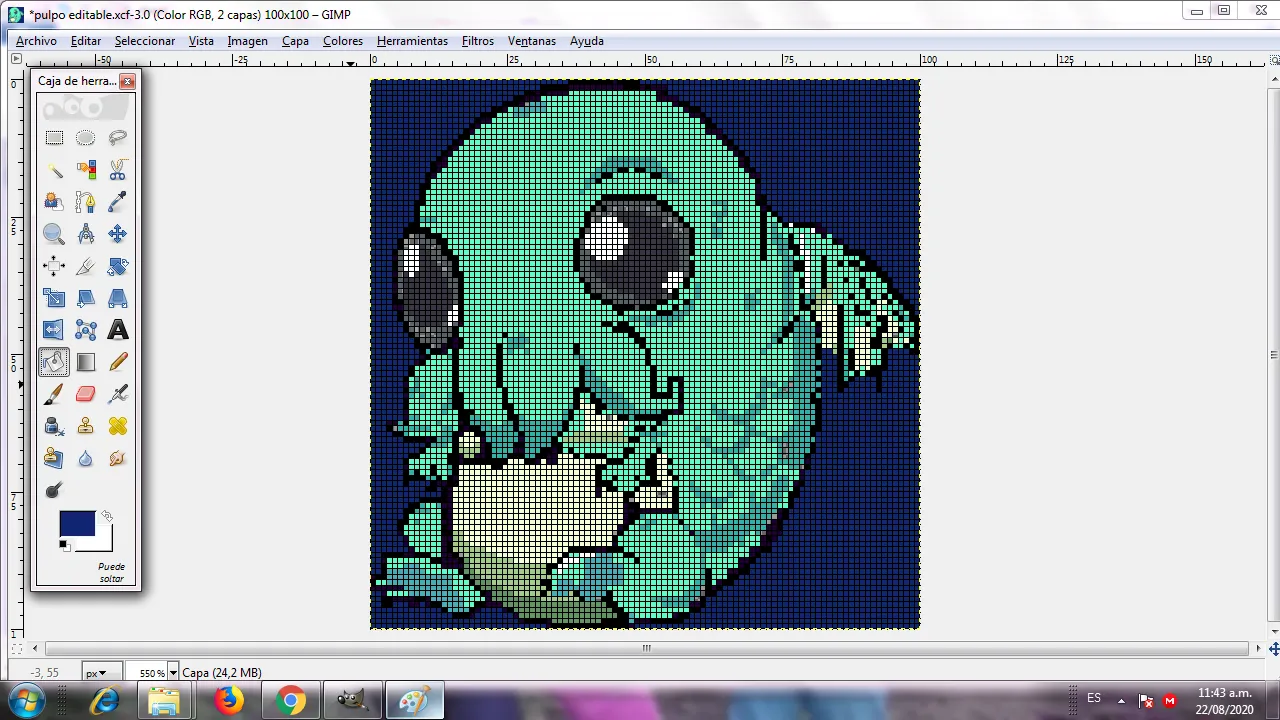
Task: Select the Ellipse Select tool
Action: (x=86, y=138)
